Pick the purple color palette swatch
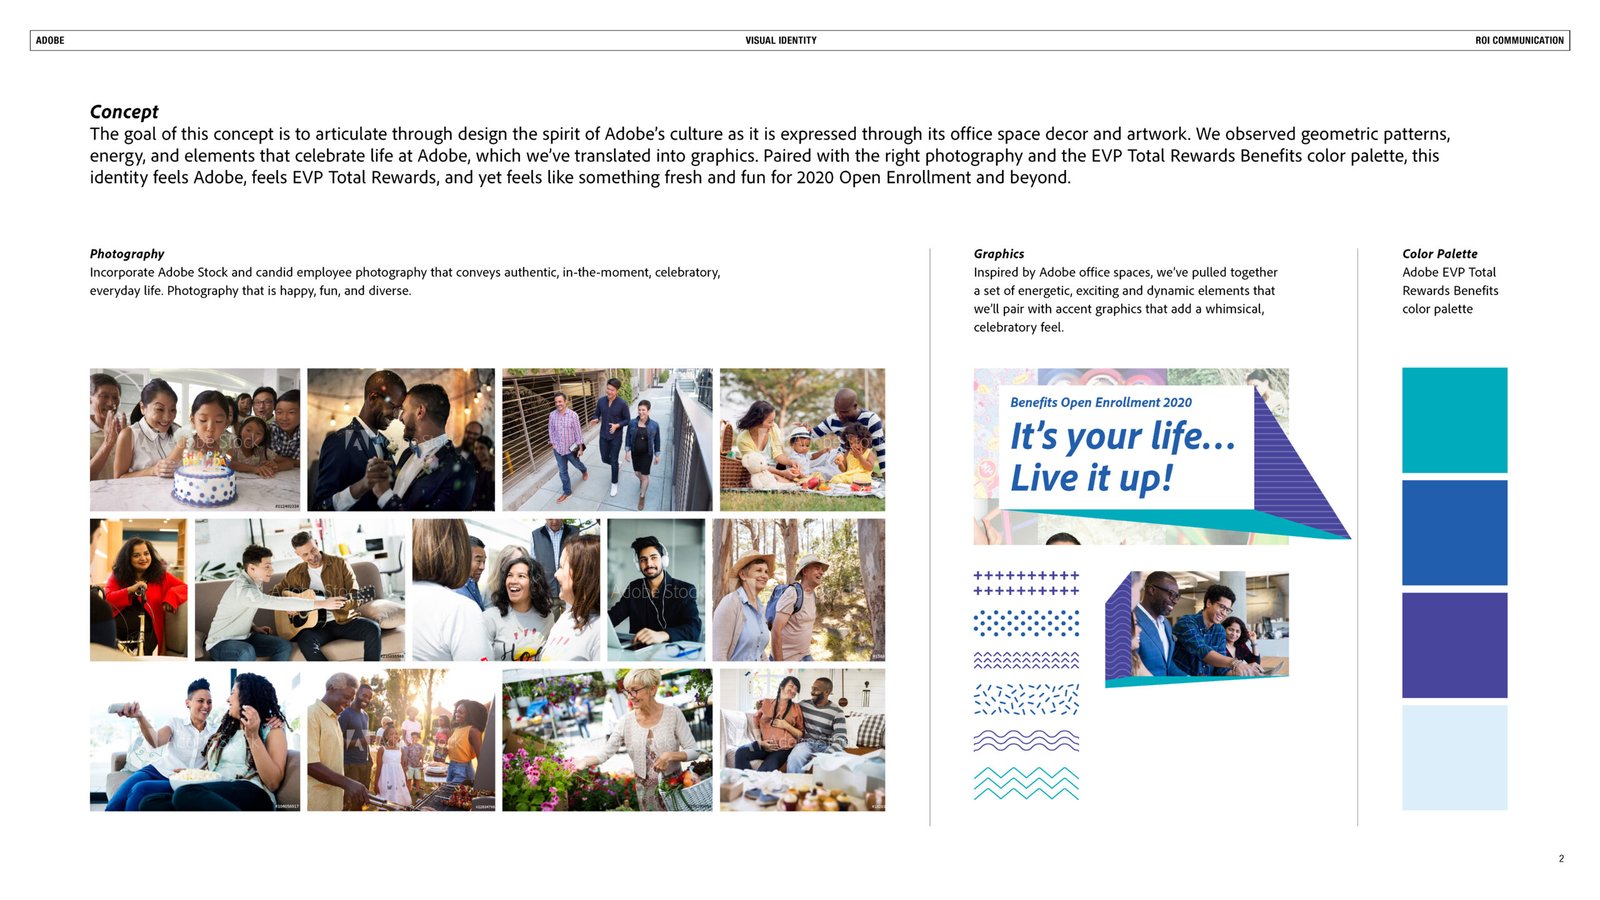1600x900 pixels. 1454,645
